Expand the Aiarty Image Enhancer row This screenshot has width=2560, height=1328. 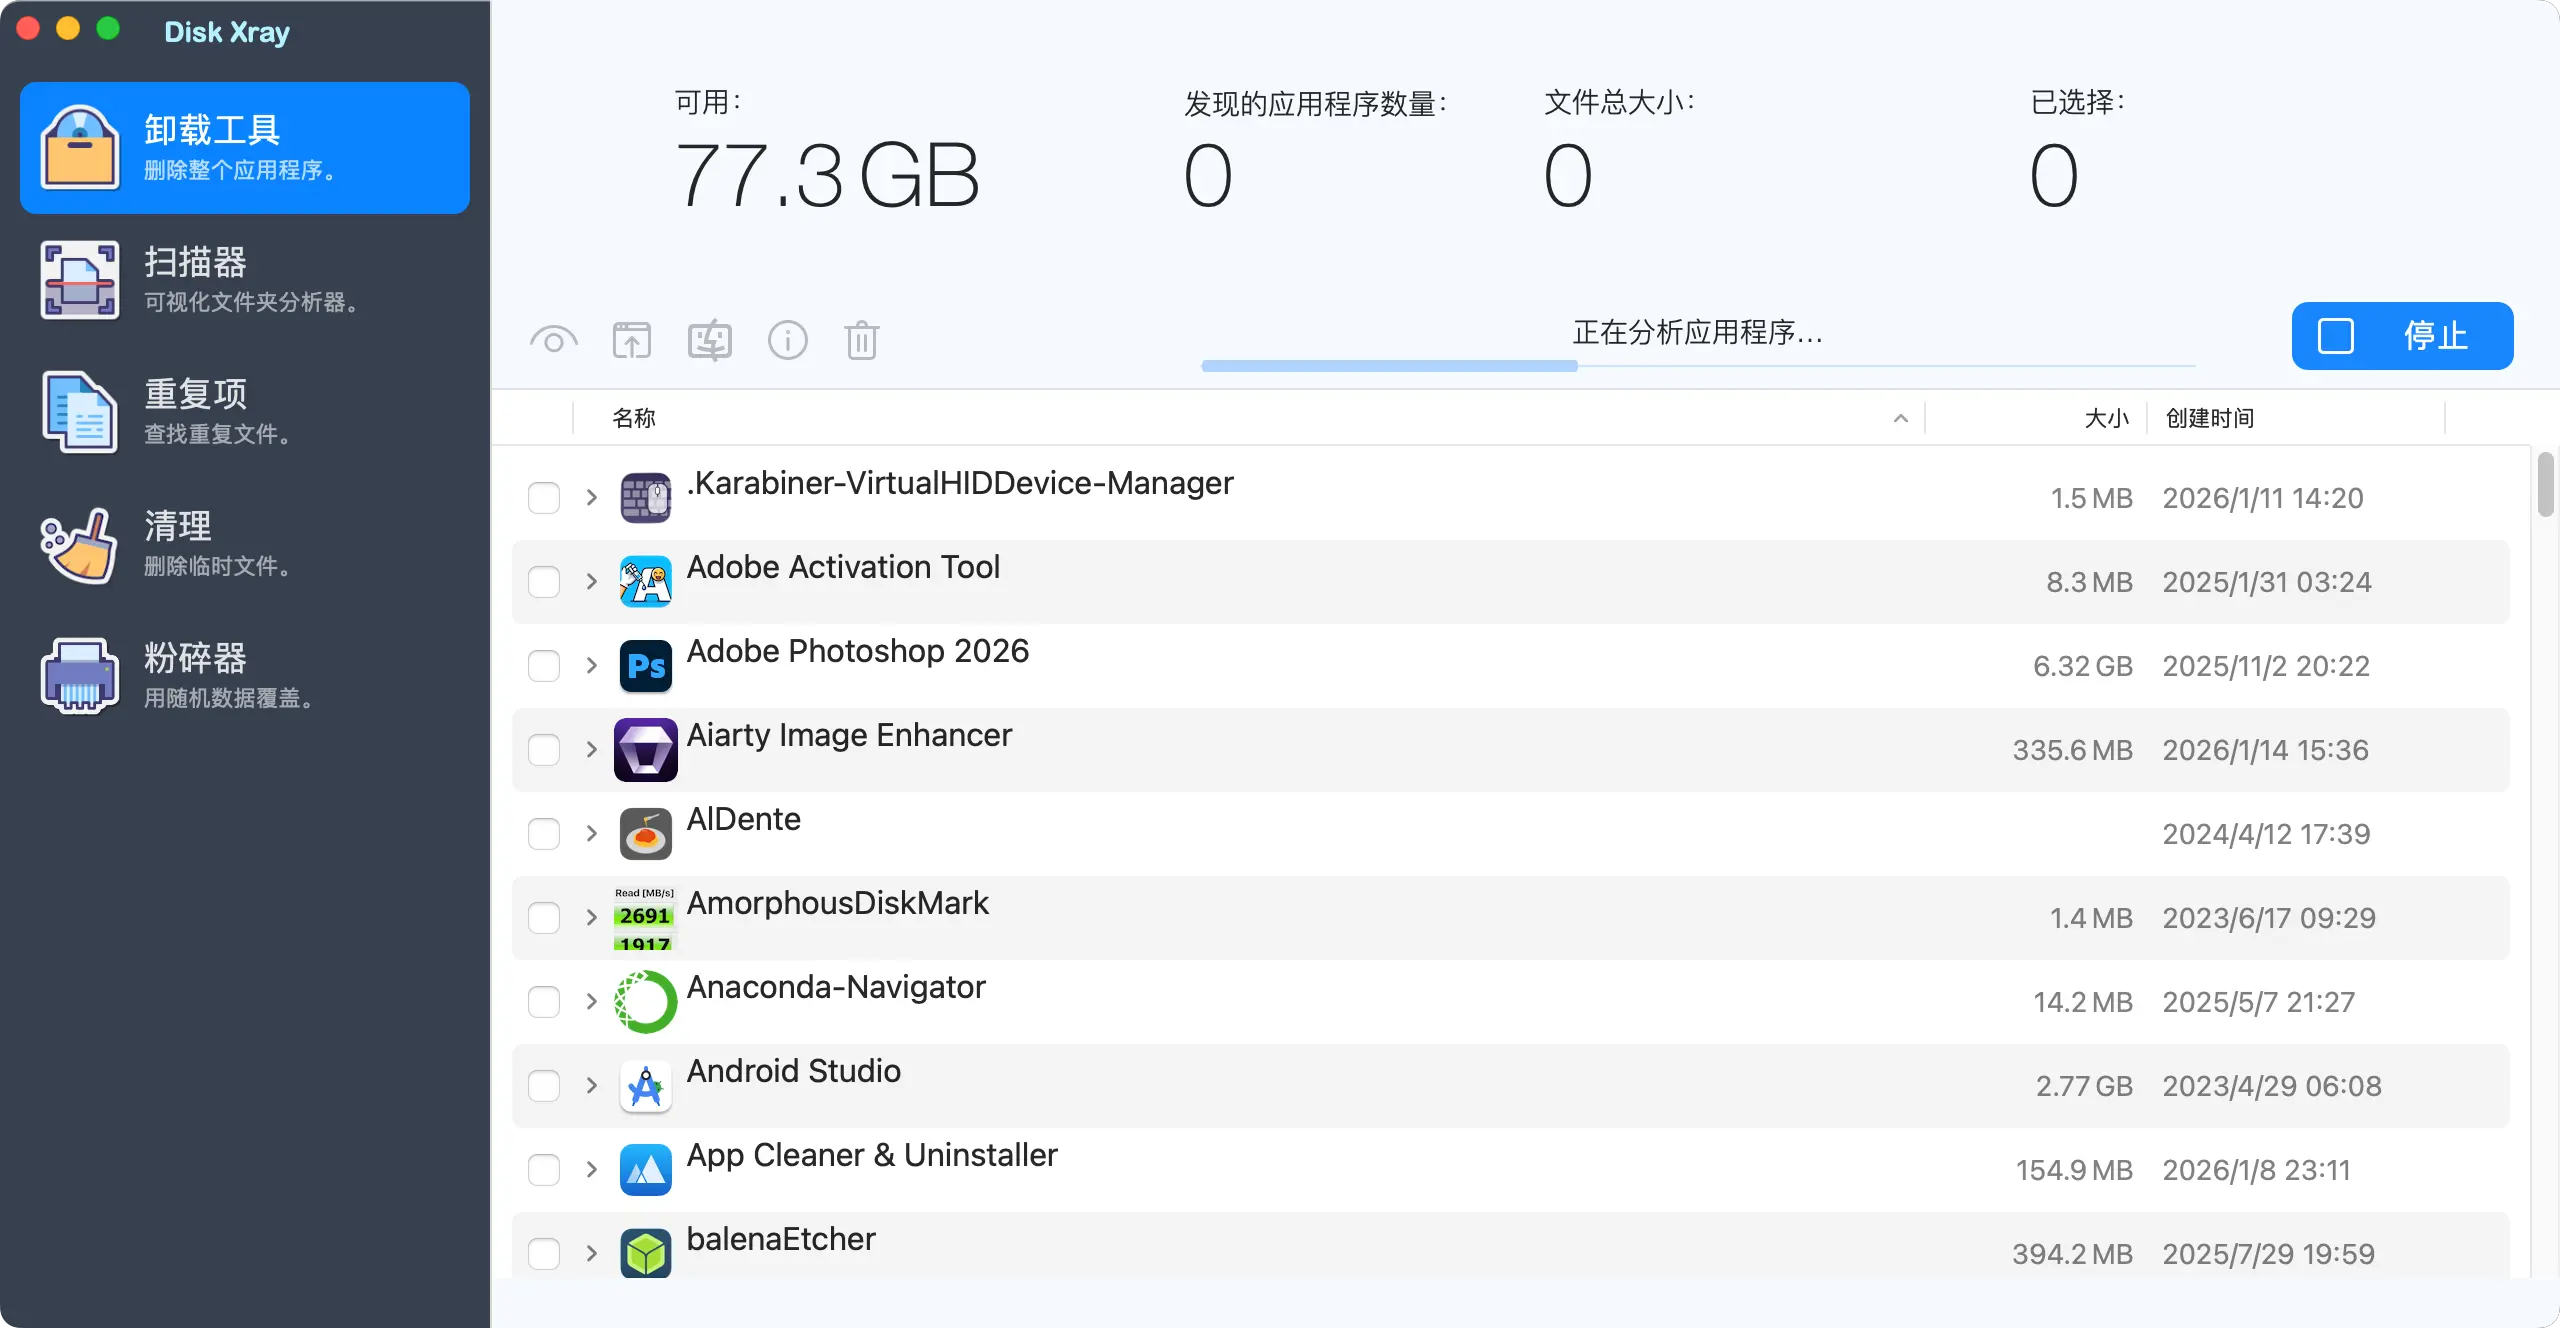(x=591, y=750)
